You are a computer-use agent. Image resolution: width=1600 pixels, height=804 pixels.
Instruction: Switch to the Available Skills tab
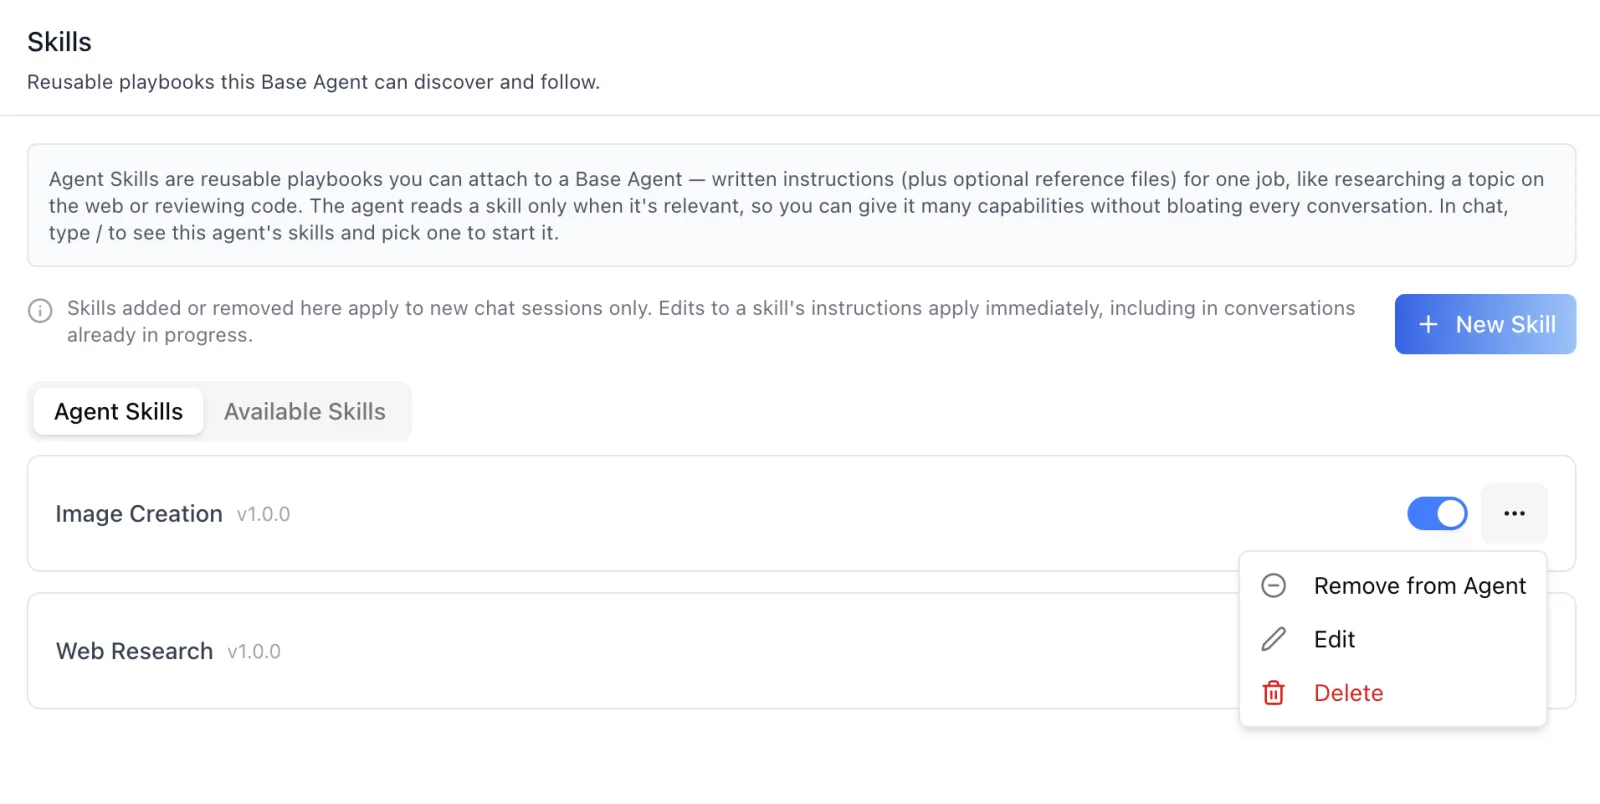(x=305, y=412)
